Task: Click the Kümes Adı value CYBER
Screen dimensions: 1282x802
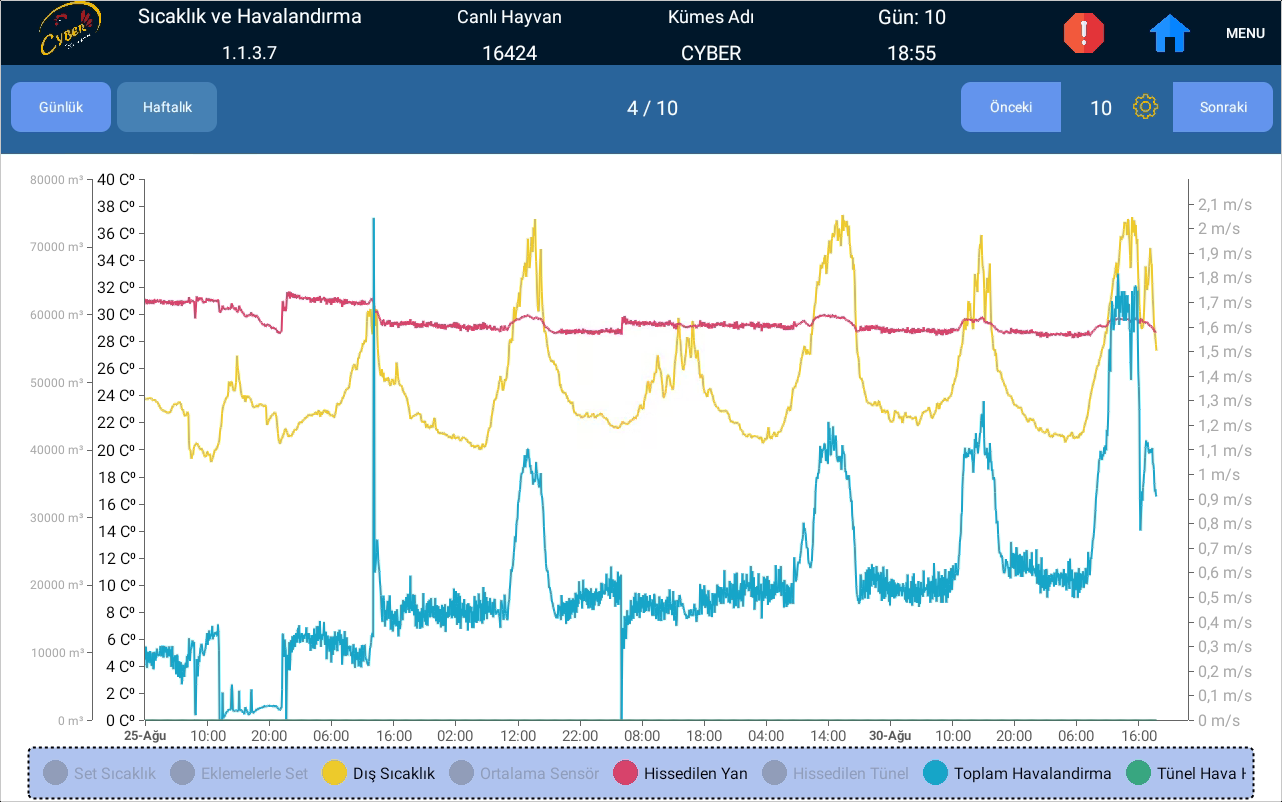Action: 711,53
